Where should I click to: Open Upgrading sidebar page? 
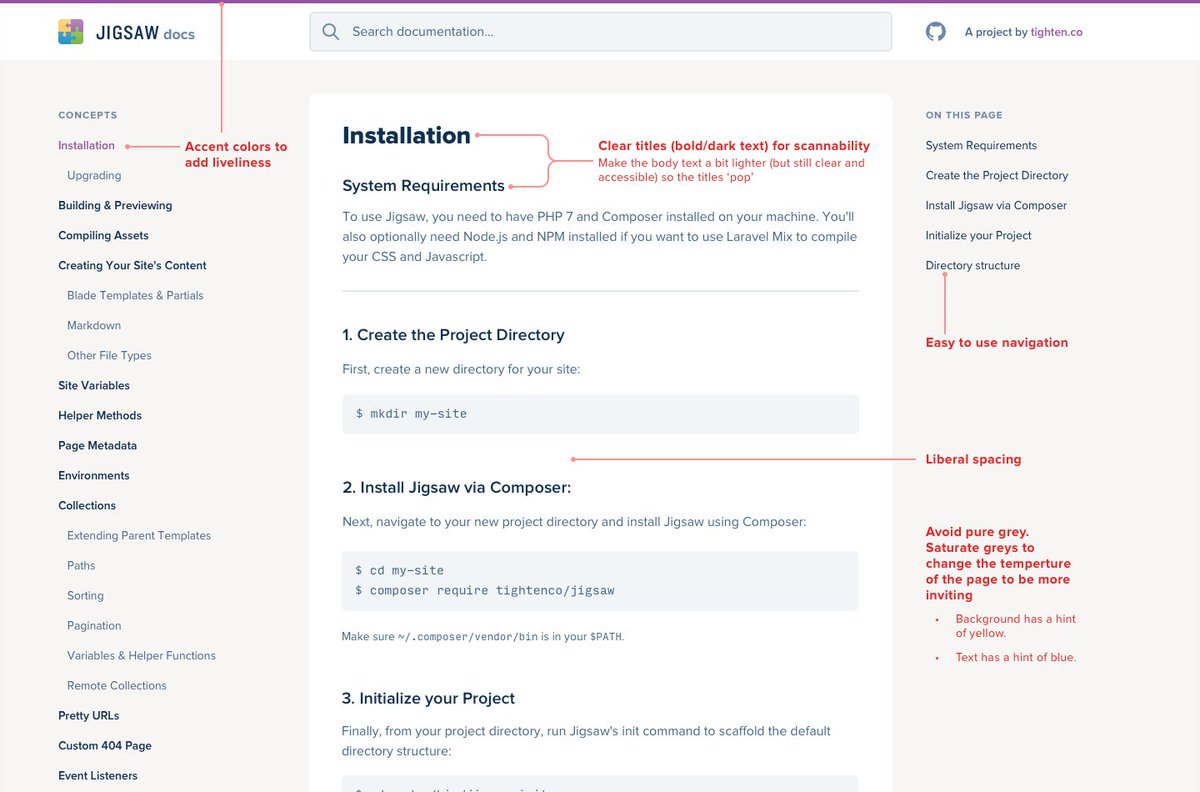click(x=94, y=175)
